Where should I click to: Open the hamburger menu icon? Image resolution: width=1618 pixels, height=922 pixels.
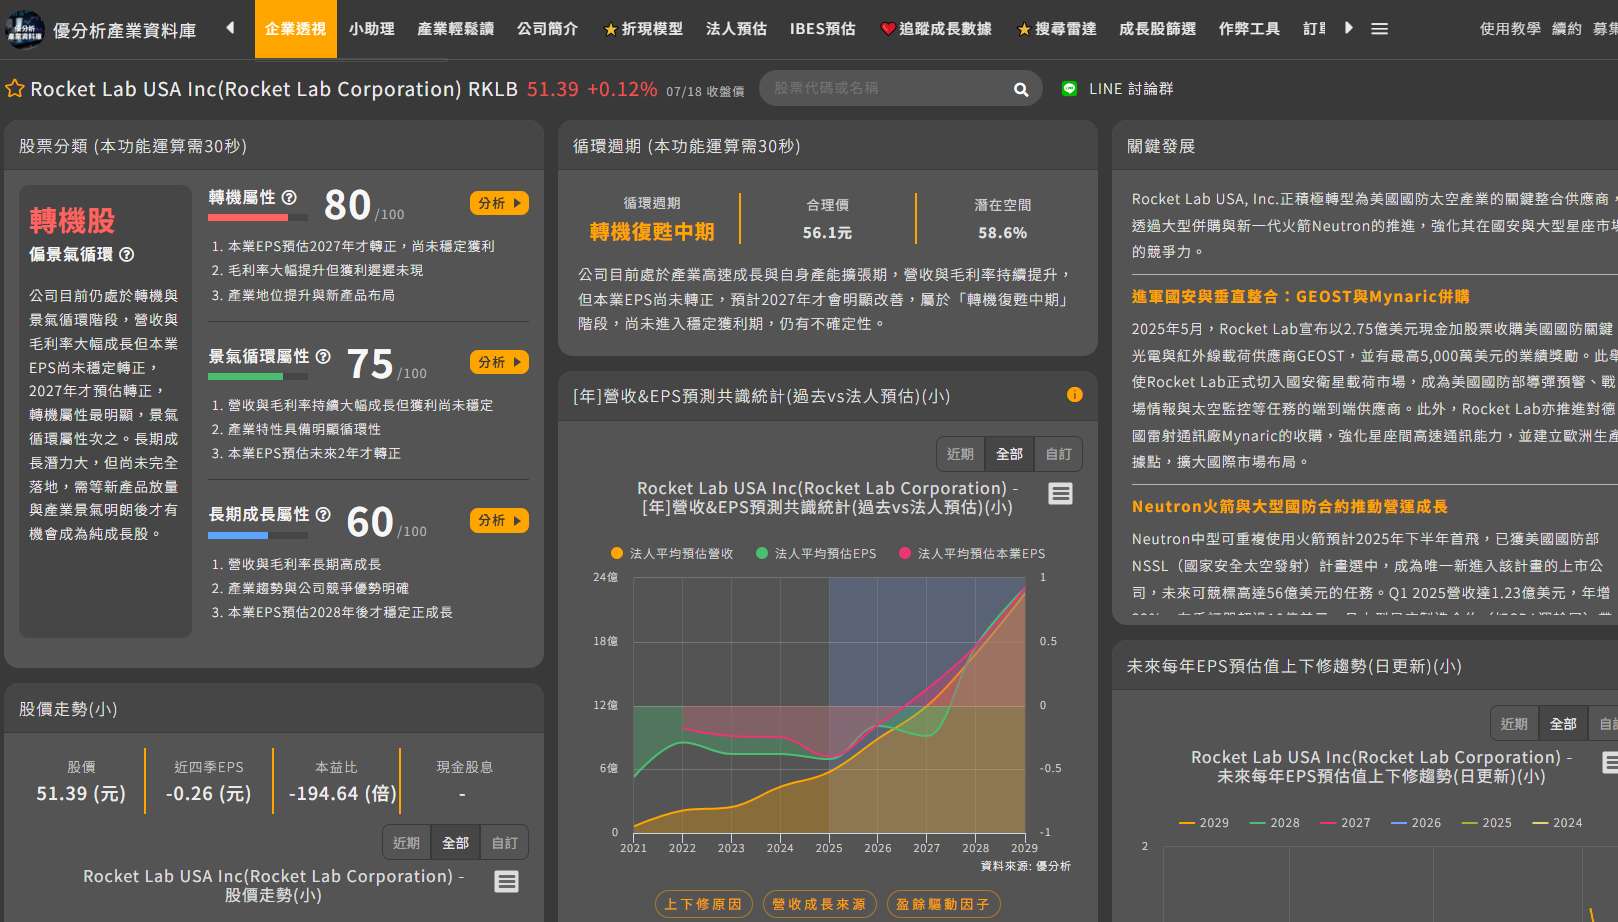(x=1379, y=29)
